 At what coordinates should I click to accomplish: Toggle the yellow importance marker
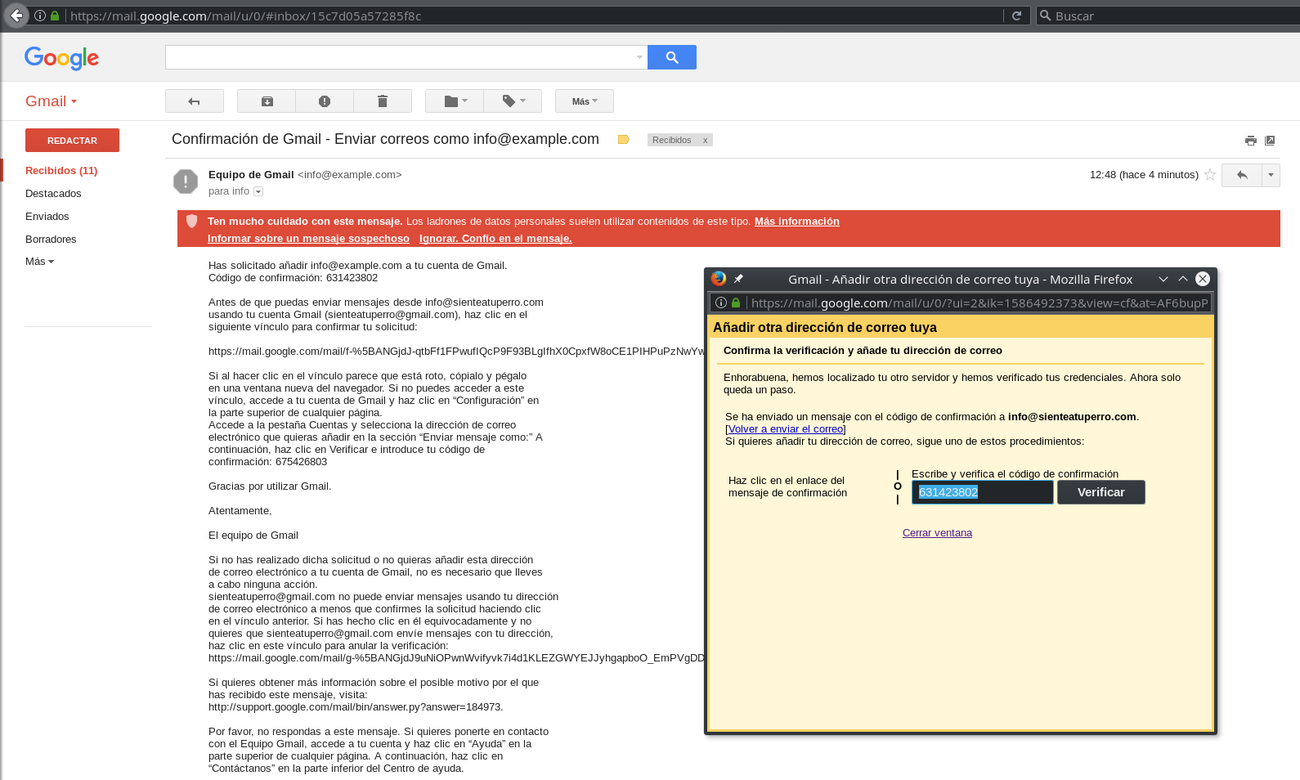pos(623,140)
